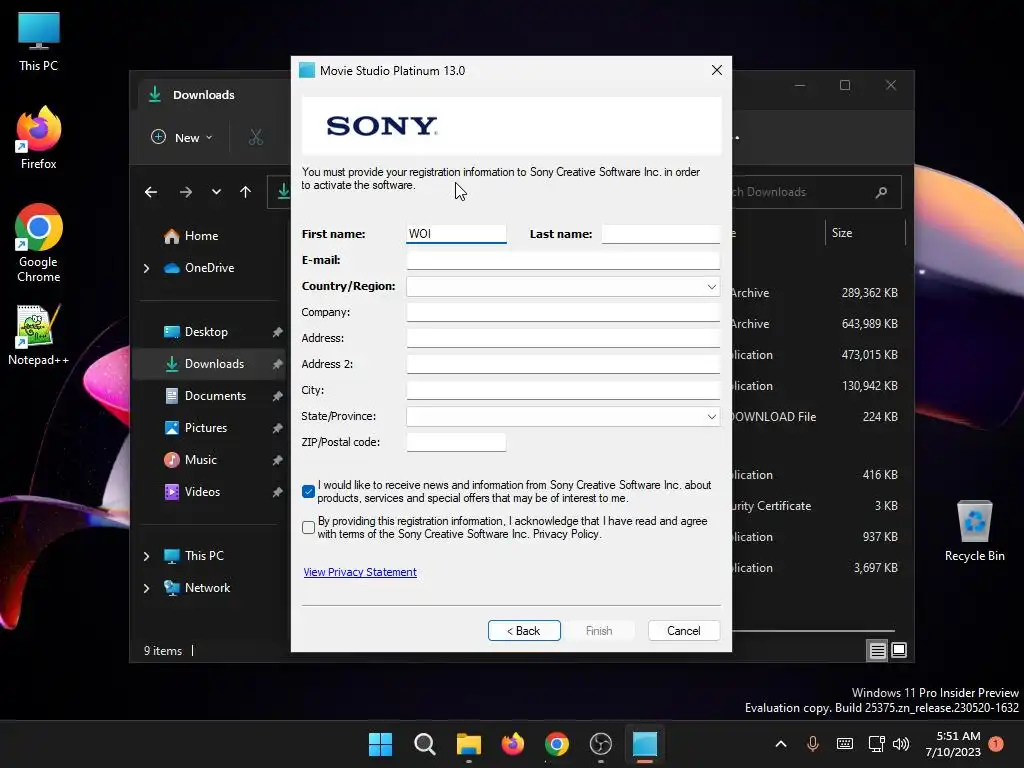Go forward in Downloads Explorer window

(185, 192)
